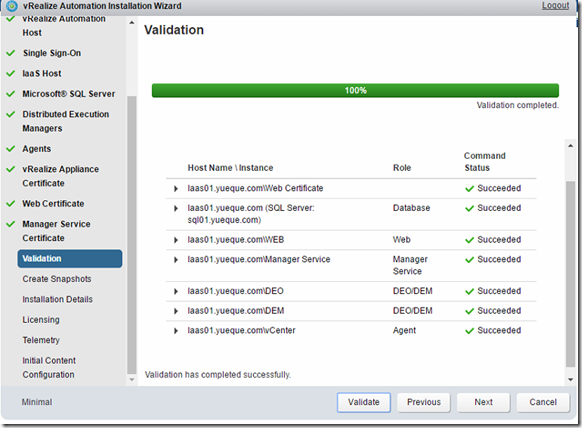Viewport: 582px width, 428px height.
Task: Click the Host Name \ Instance column header
Action: click(230, 168)
